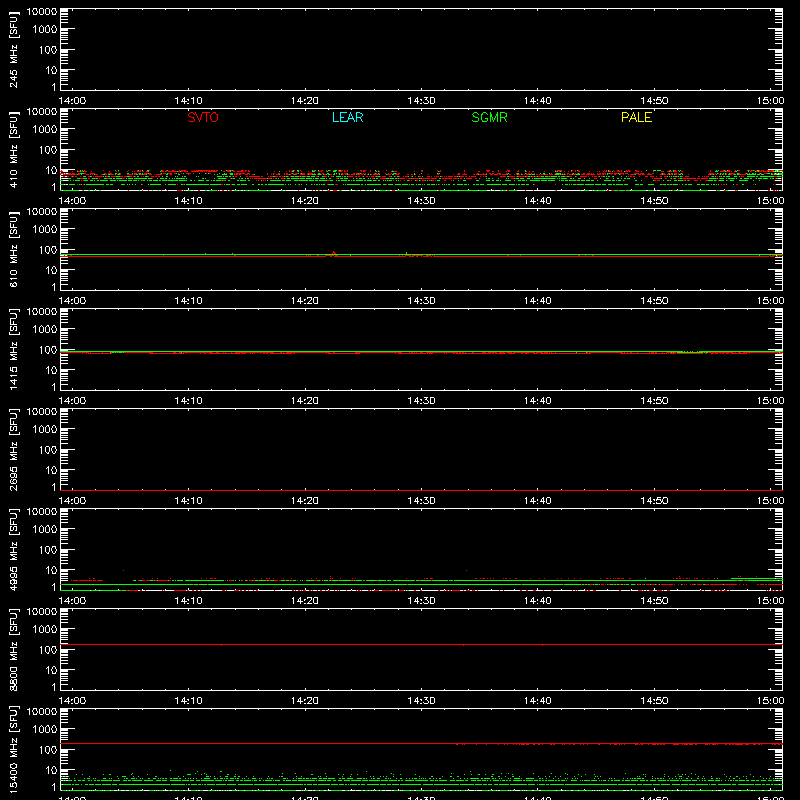The image size is (800, 800).
Task: Click the 100 tick of 8800 MHz panel
Action: tap(48, 650)
